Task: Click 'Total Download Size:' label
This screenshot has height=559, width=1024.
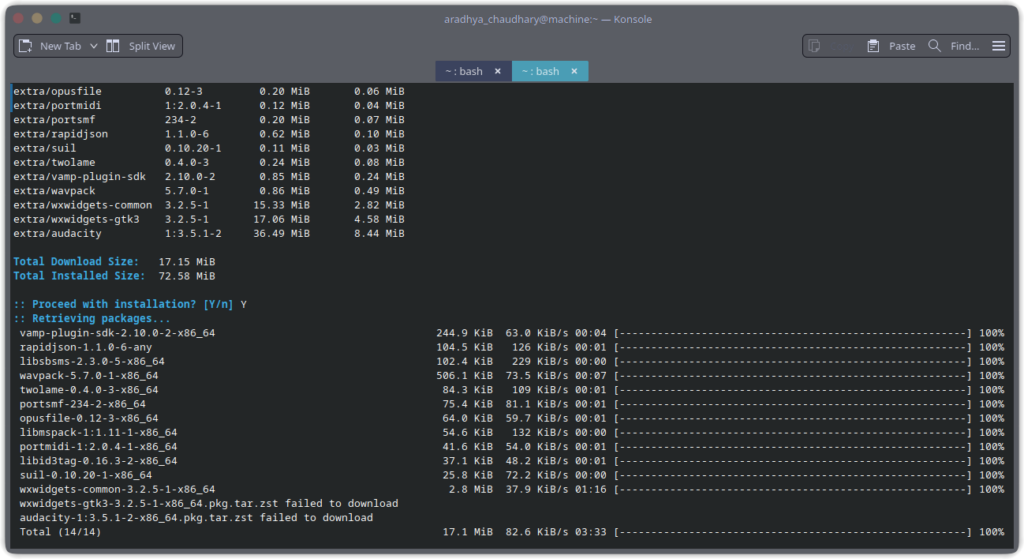Action: pyautogui.click(x=76, y=262)
